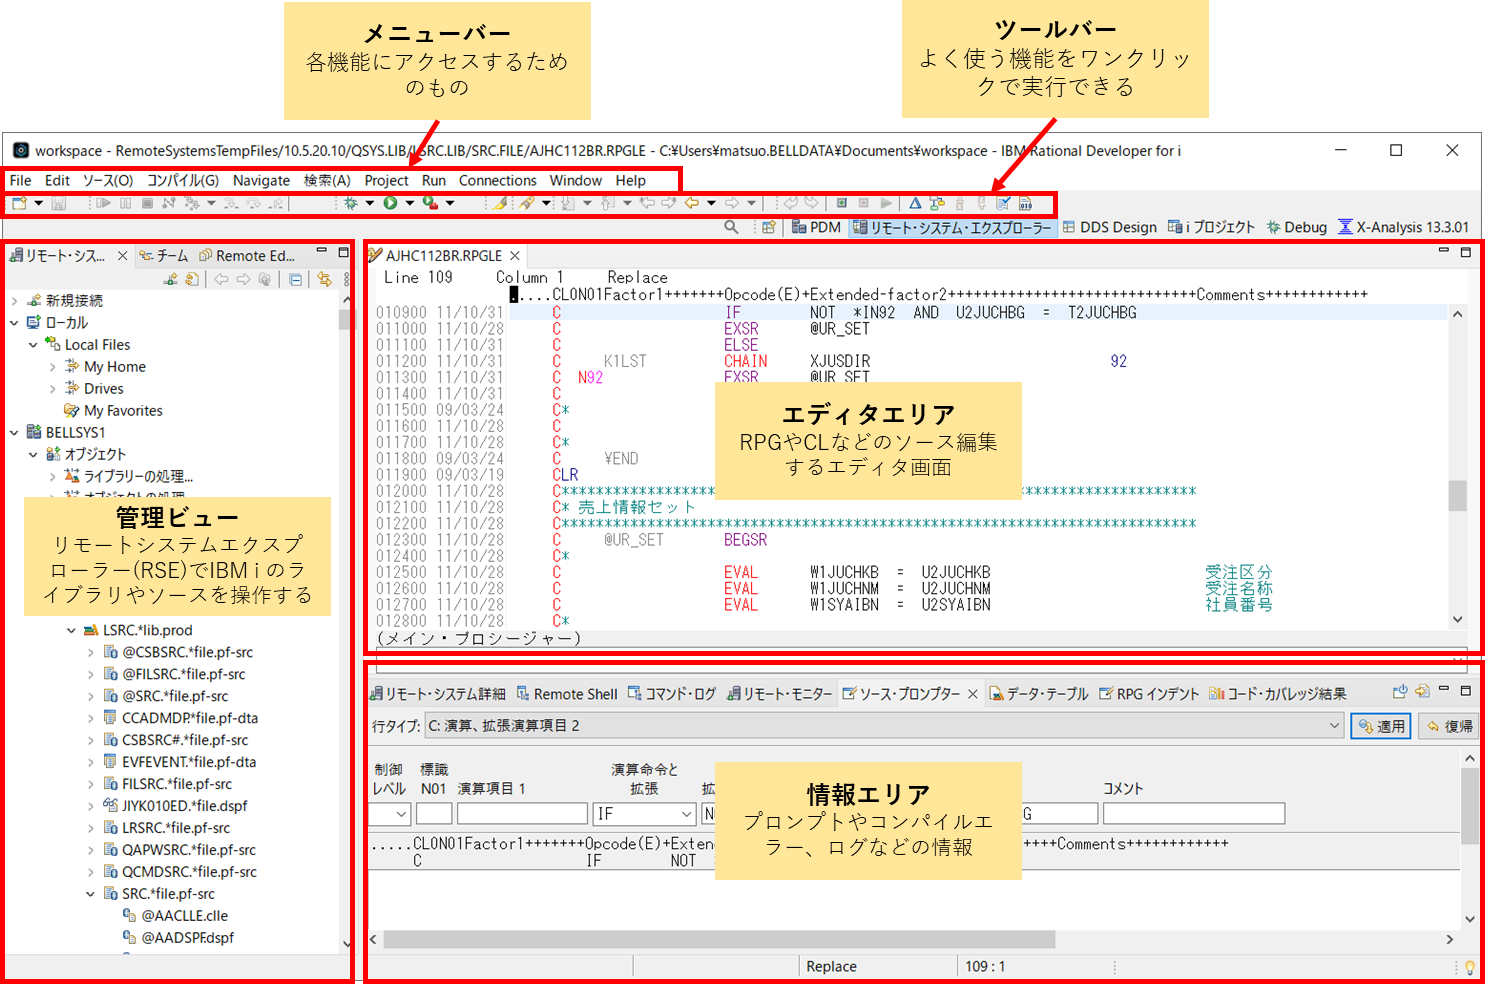
Task: Close the ソース・プロンプター view tab
Action: 972,694
